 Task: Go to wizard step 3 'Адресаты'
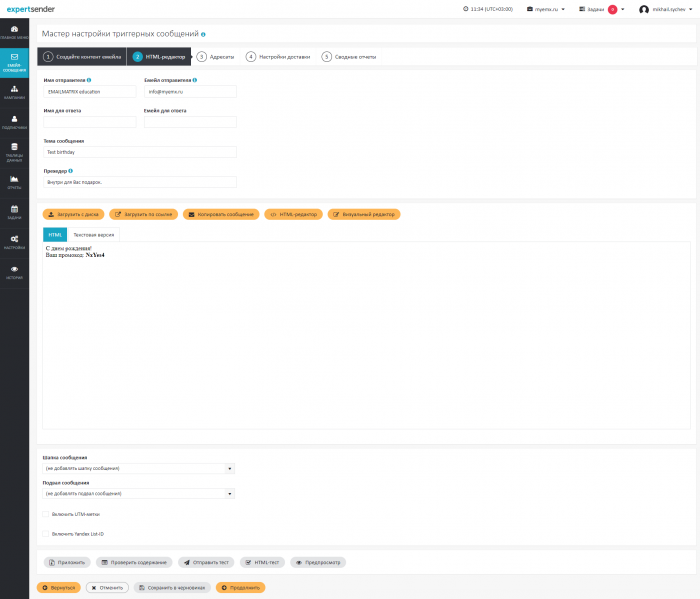[215, 57]
